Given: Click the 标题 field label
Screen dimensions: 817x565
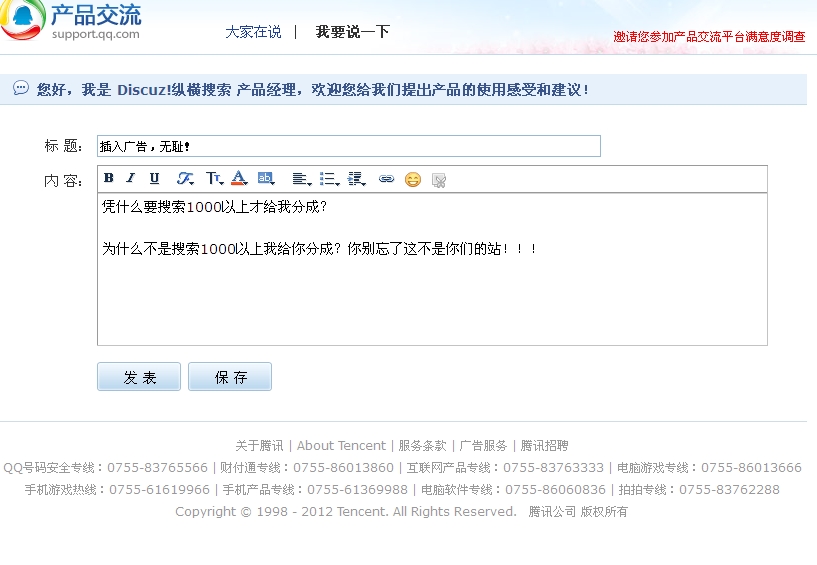Looking at the screenshot, I should 63,146.
